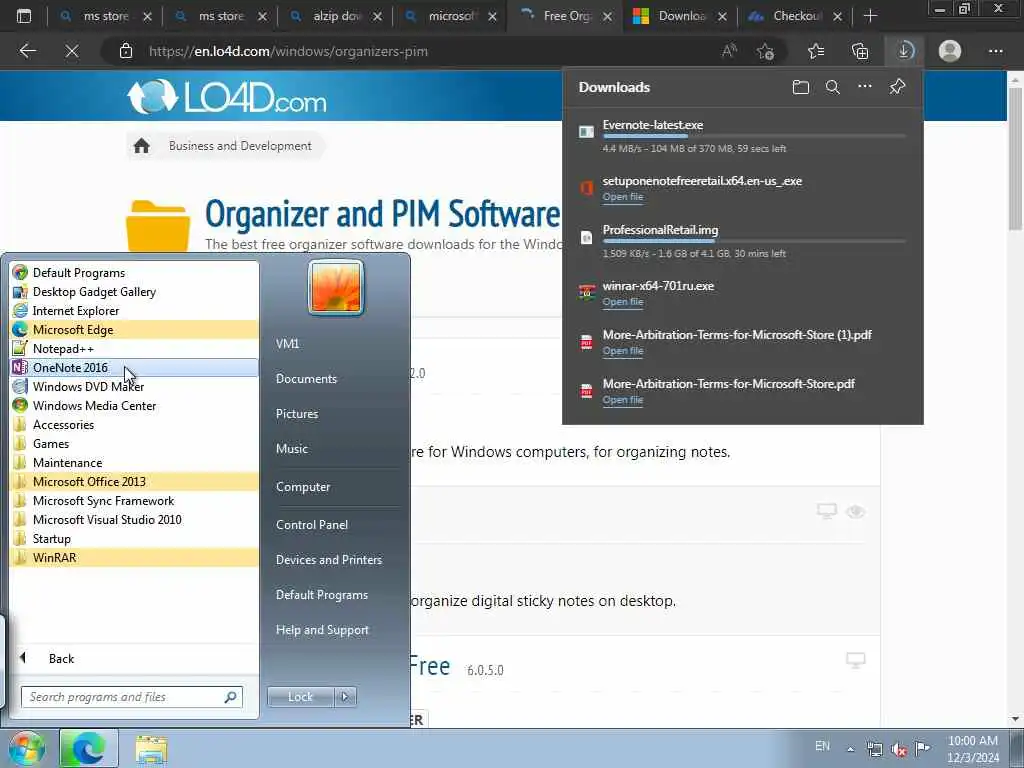Expand the Accessories folder
Screen dimensions: 1024x768
[135, 424]
